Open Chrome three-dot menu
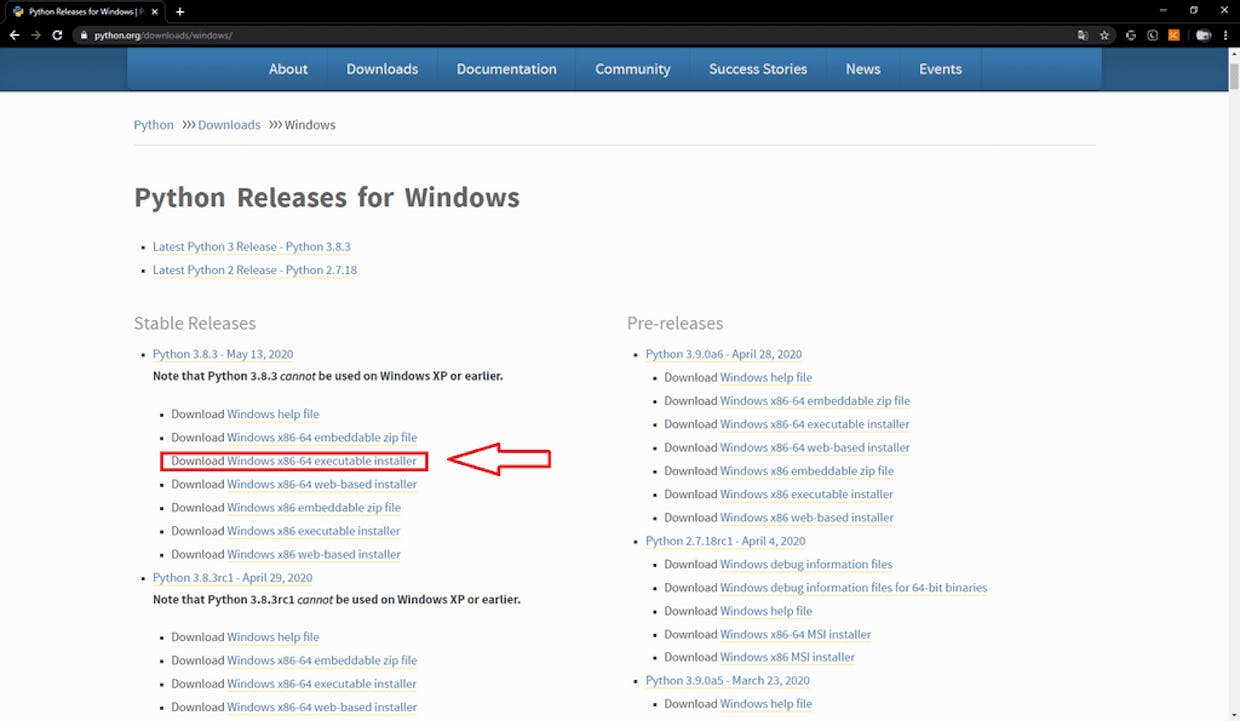Viewport: 1240px width, 721px height. (1226, 35)
